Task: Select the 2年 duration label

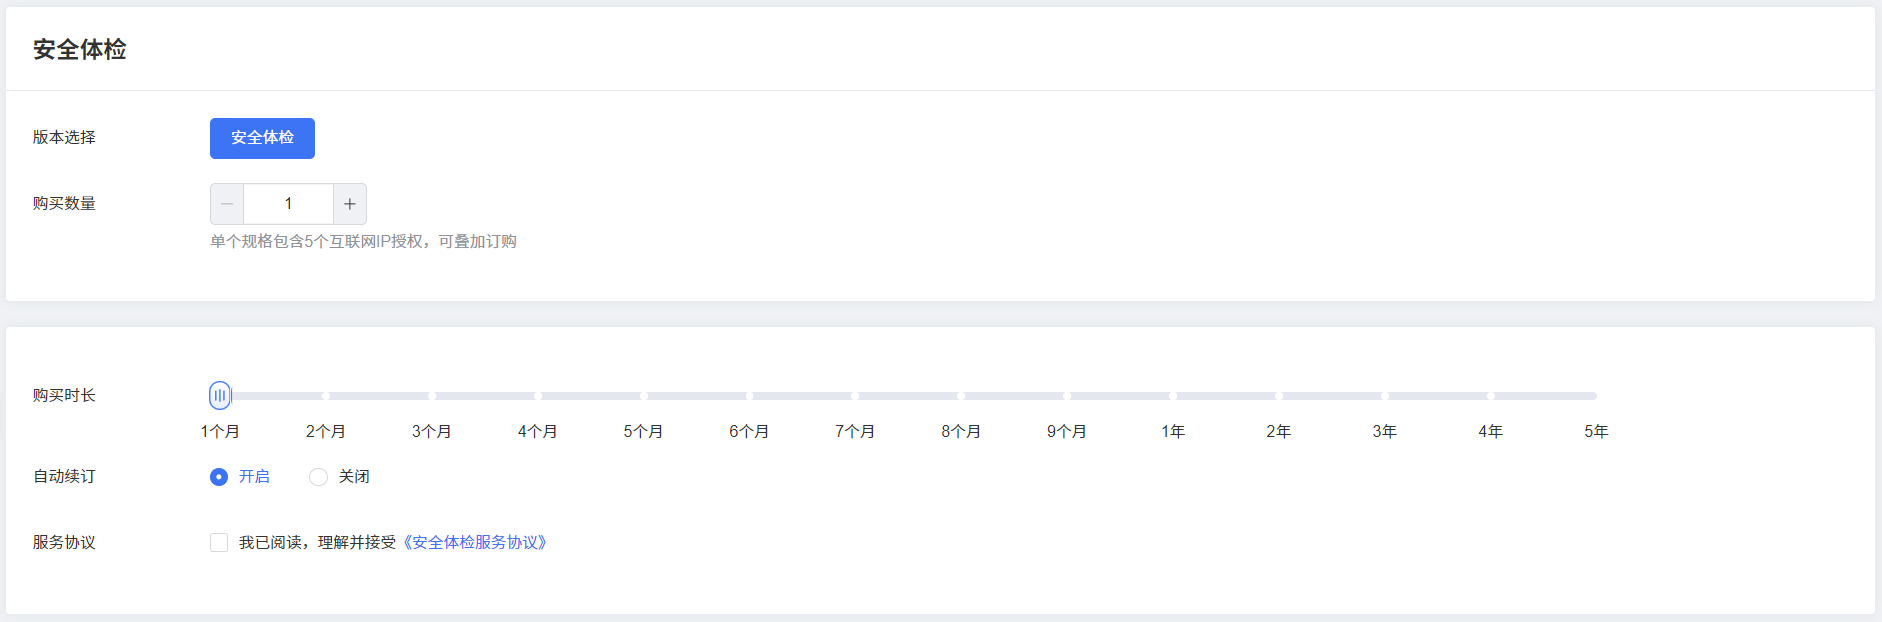Action: coord(1279,431)
